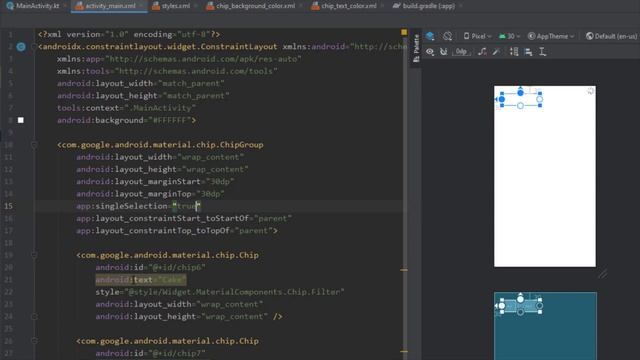This screenshot has width=640, height=360.
Task: Click app:layout_constraintTop_toTopOf parent line
Action: [x=177, y=231]
